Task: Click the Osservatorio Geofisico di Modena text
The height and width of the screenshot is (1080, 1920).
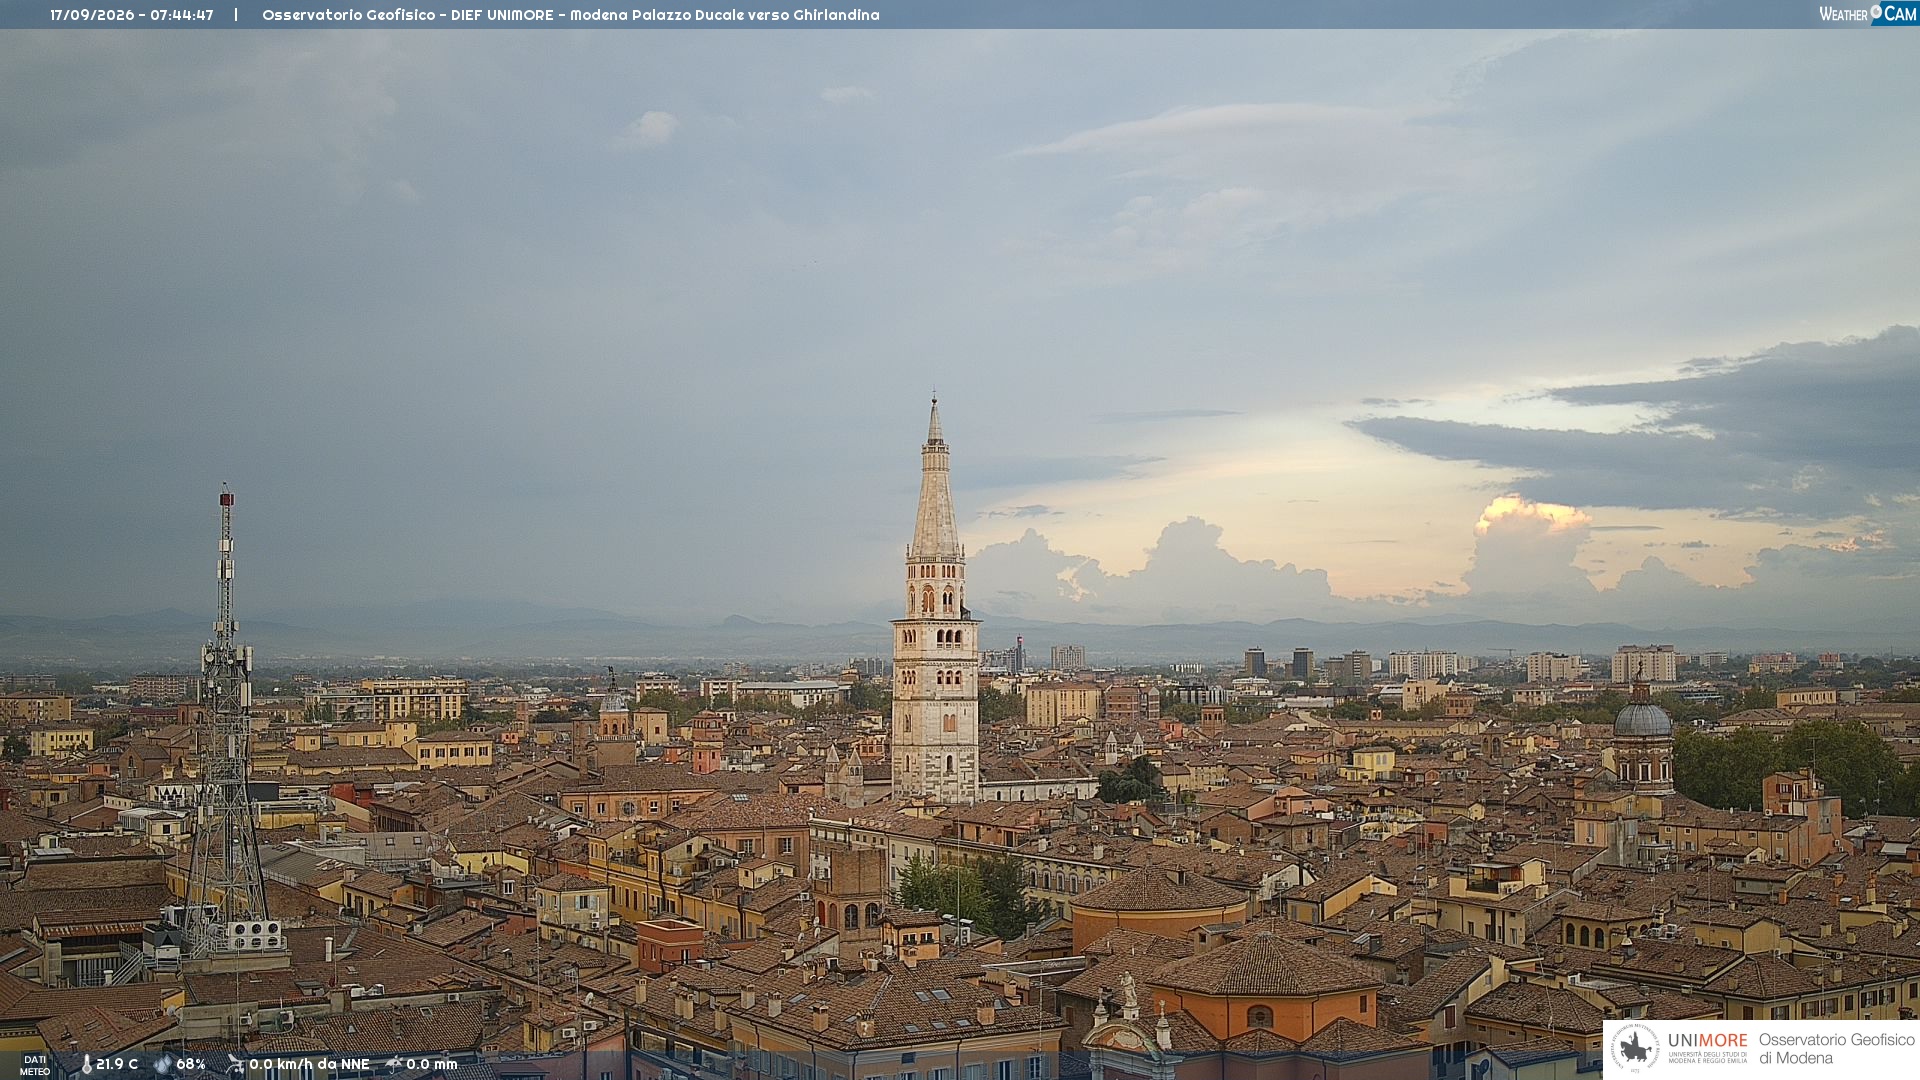Action: click(1837, 1049)
